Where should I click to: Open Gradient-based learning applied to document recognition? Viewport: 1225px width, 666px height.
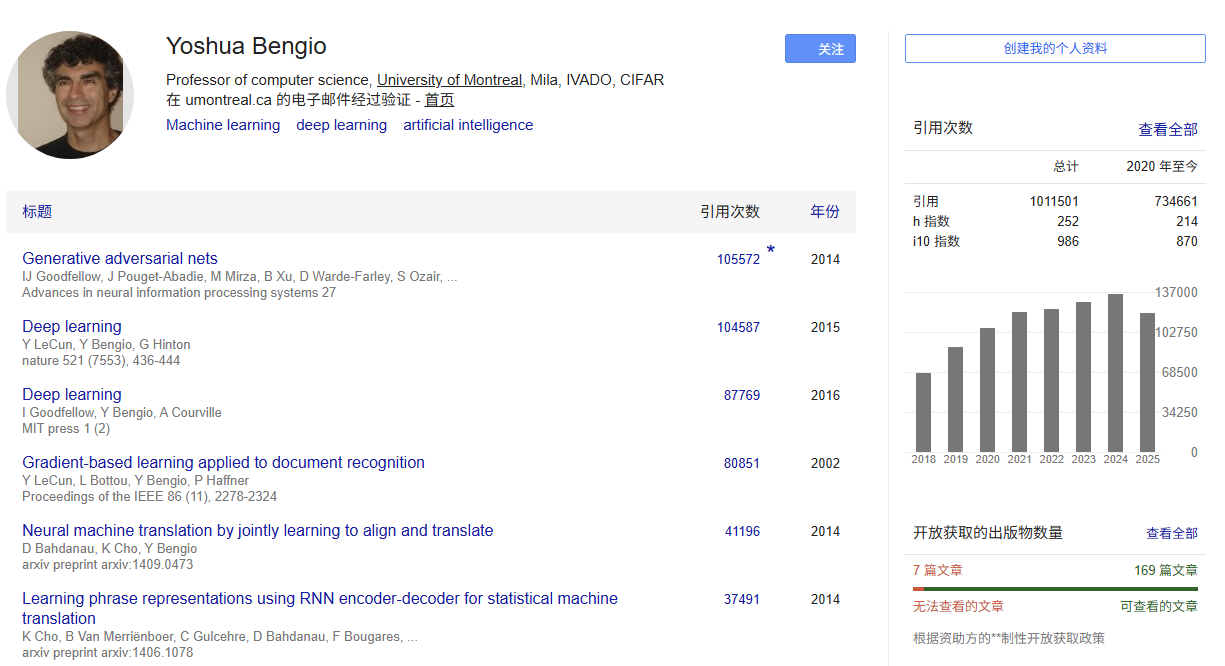pyautogui.click(x=223, y=462)
